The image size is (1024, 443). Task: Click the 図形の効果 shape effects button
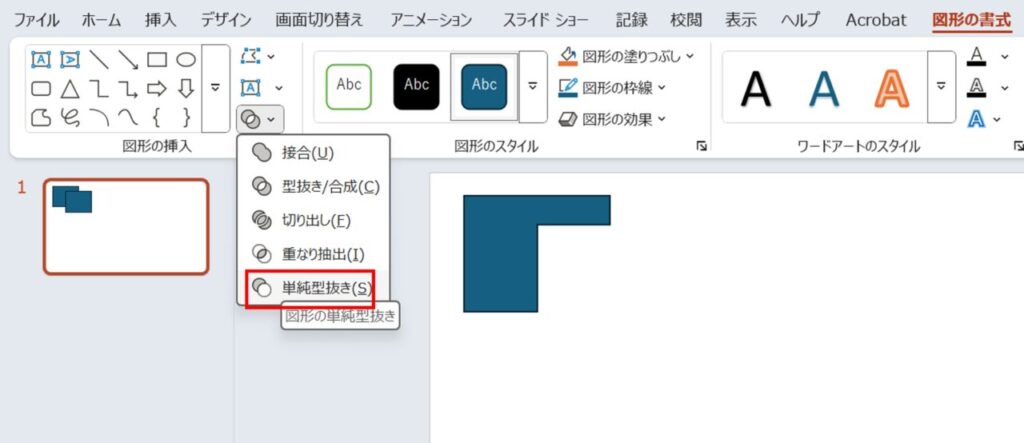(604, 119)
